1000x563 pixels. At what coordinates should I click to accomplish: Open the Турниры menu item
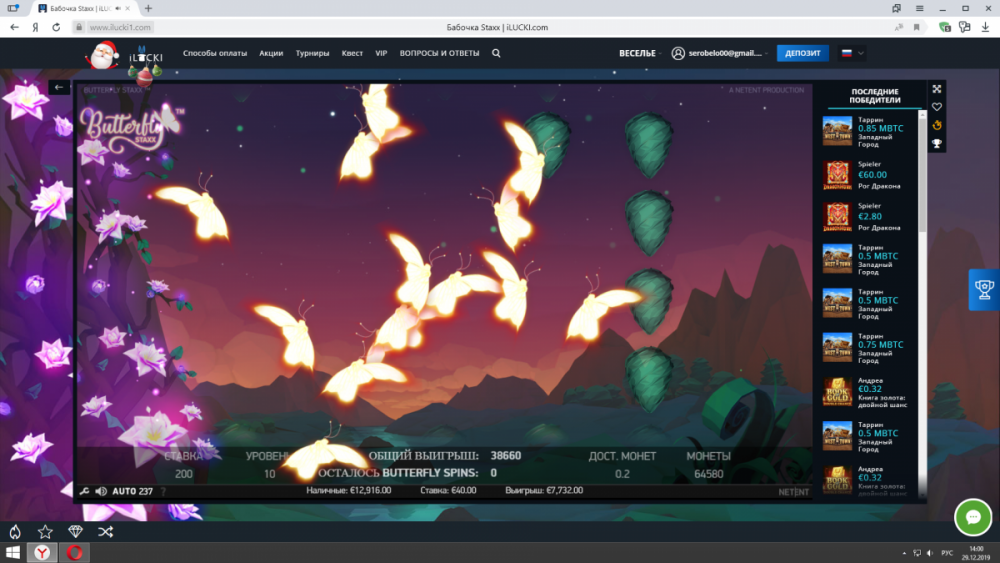tap(312, 53)
